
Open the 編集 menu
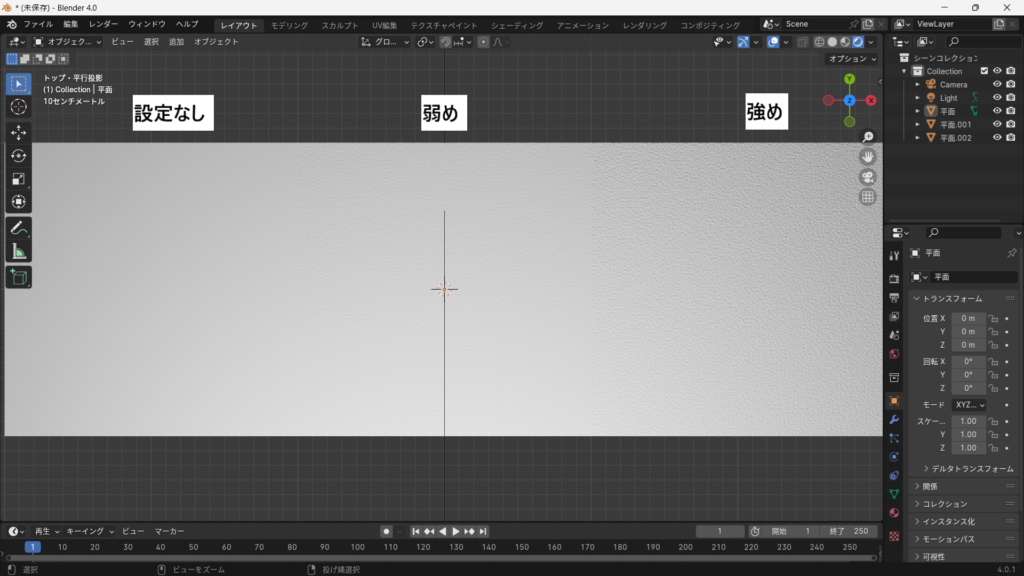(x=70, y=23)
